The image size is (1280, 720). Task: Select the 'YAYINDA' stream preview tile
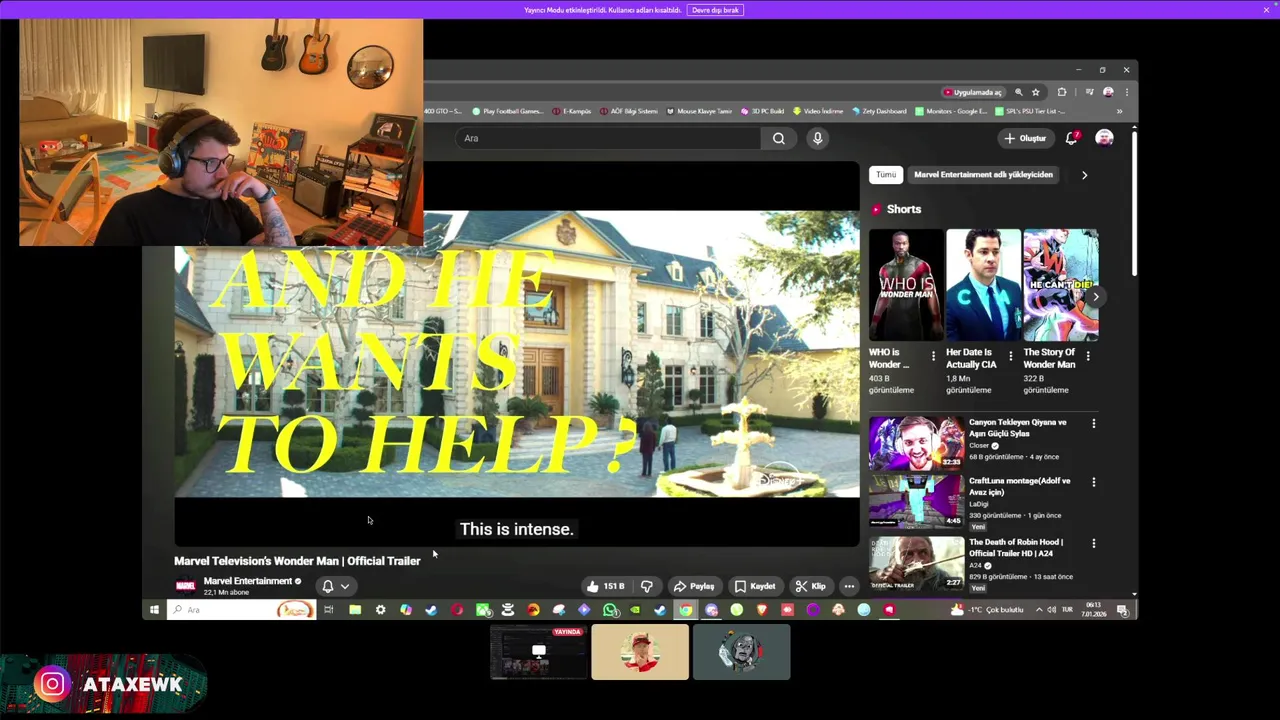538,652
